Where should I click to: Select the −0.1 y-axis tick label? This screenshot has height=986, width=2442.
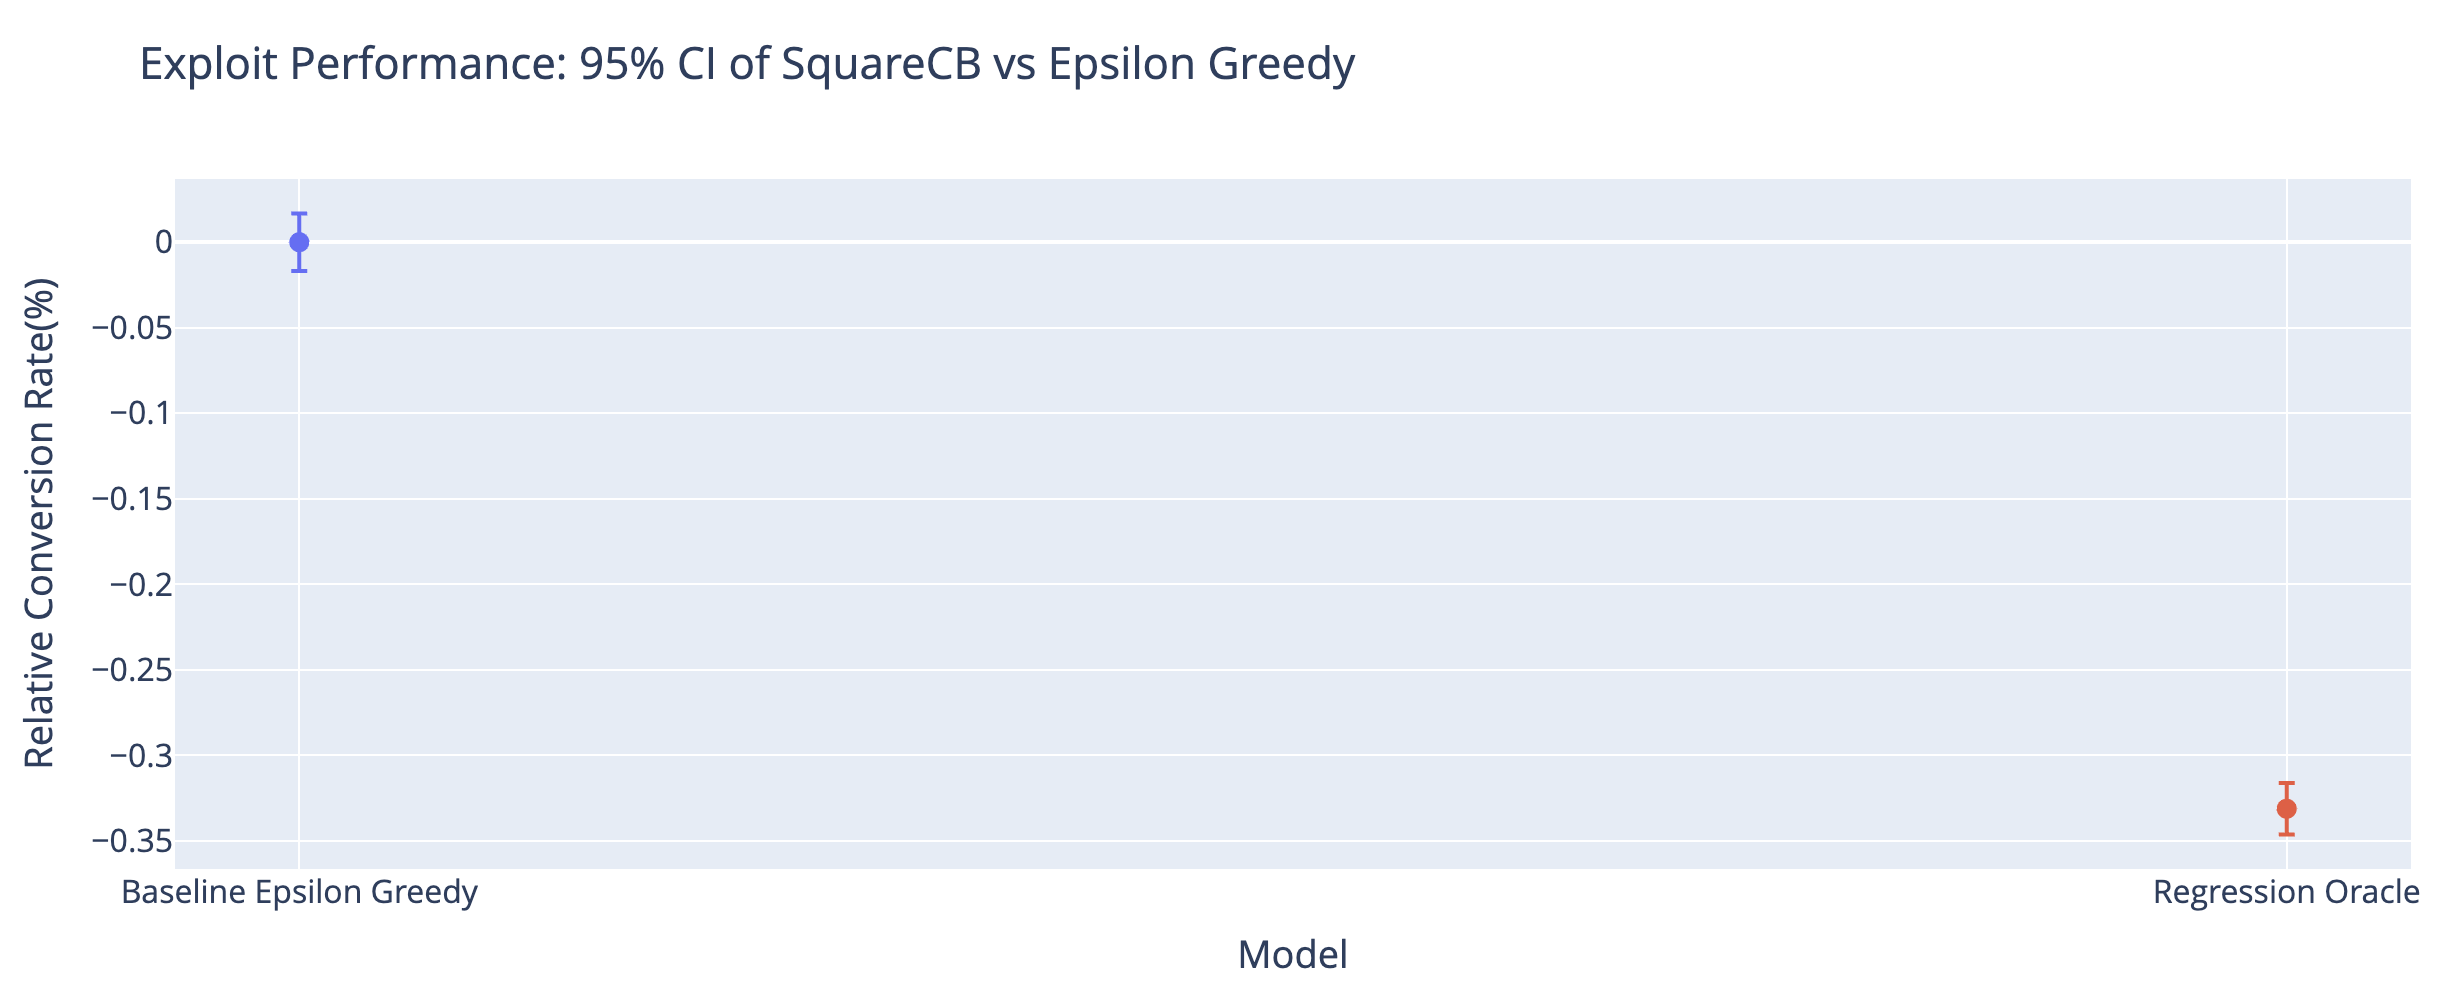140,413
